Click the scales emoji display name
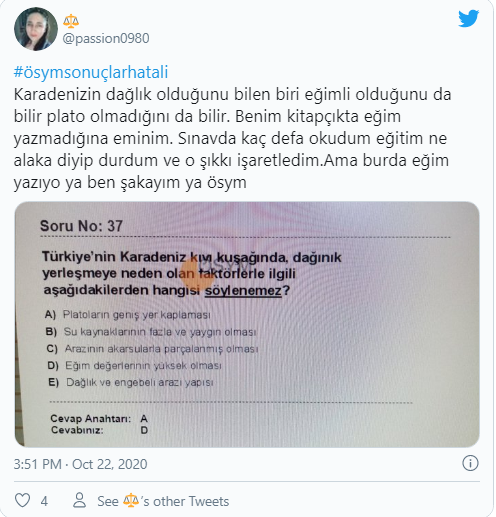 (71, 21)
